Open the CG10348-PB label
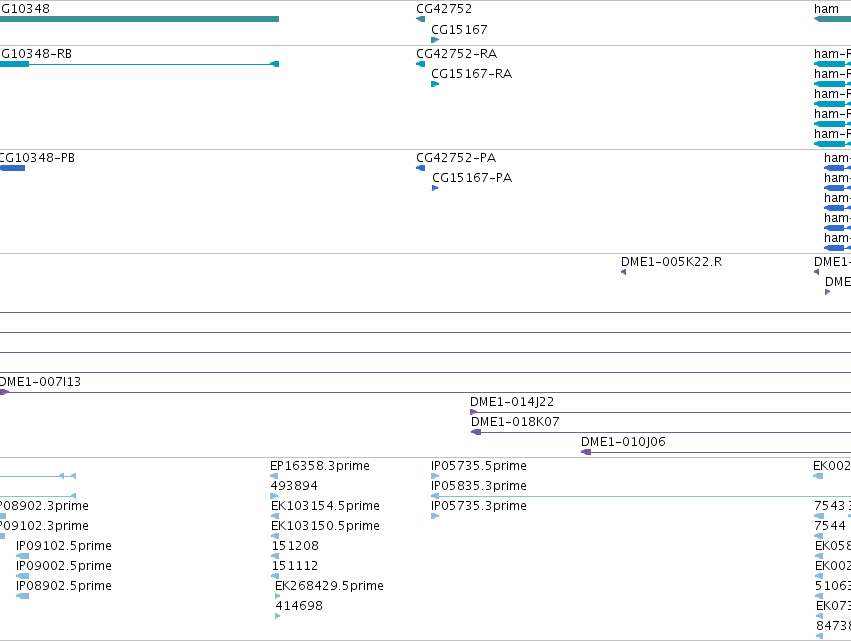Screen dimensions: 851x641 point(37,158)
